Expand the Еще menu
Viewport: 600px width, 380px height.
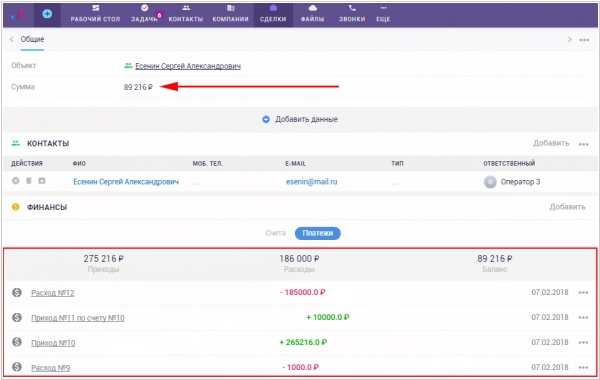pyautogui.click(x=383, y=14)
